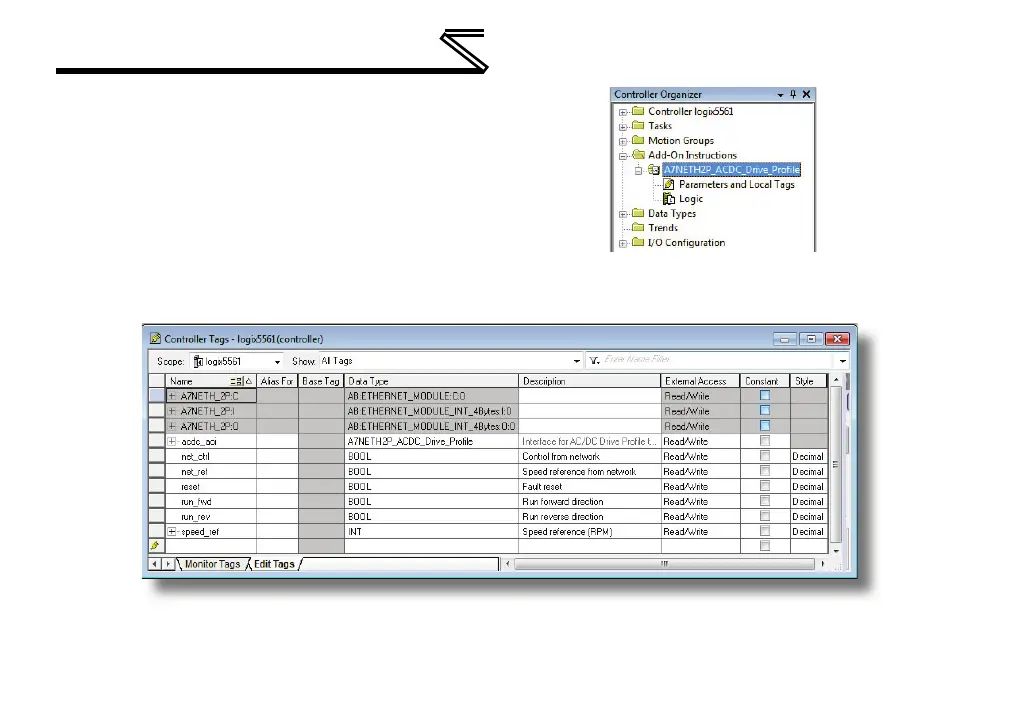Expand the Data Types tree node
1022x720 pixels.
pos(623,214)
